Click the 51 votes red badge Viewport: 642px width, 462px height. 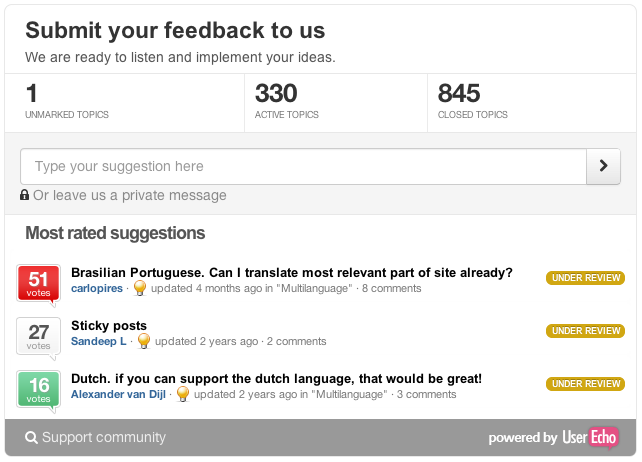38,284
